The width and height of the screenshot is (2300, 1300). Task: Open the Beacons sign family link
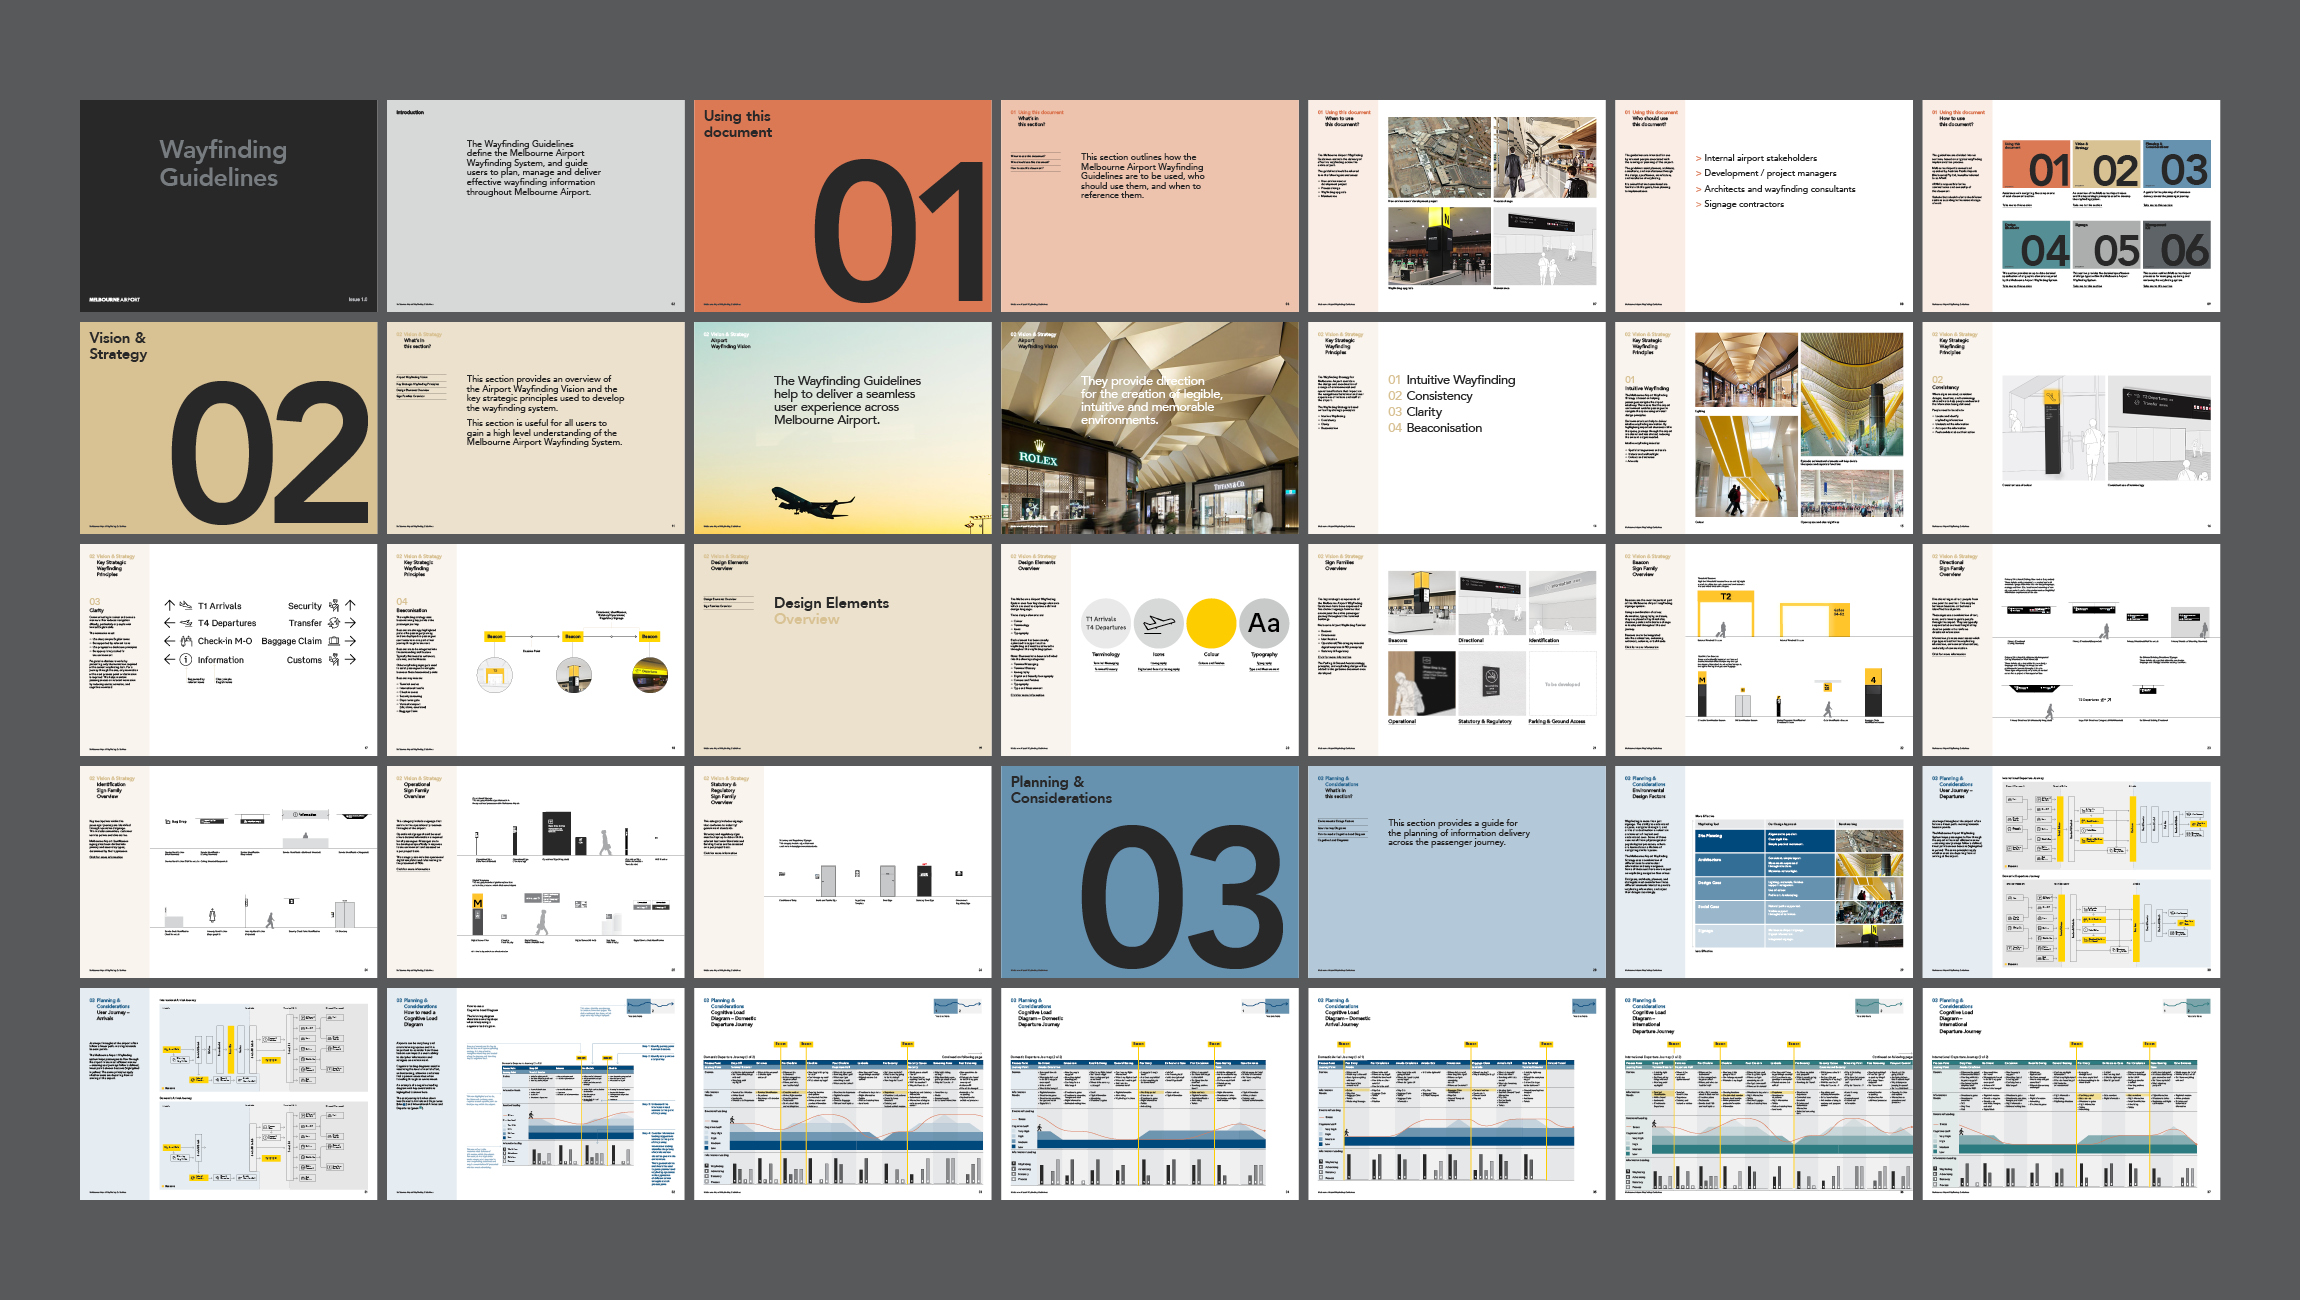(1398, 640)
